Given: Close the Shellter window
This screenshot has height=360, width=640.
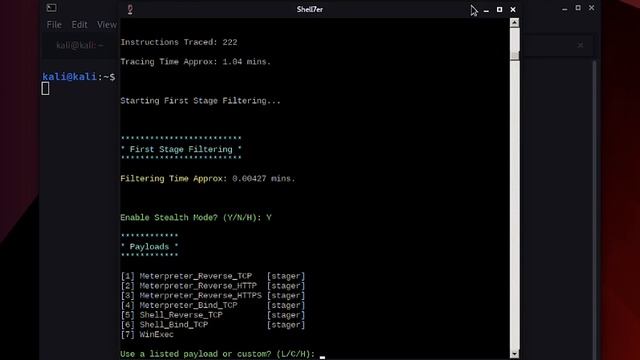Looking at the screenshot, I should (x=513, y=9).
